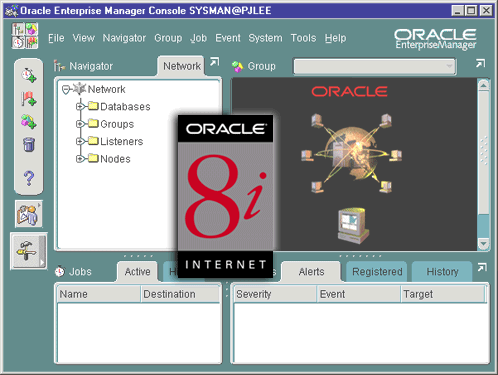The height and width of the screenshot is (375, 498).
Task: Open the hammer tools drawer icon
Action: pos(28,251)
